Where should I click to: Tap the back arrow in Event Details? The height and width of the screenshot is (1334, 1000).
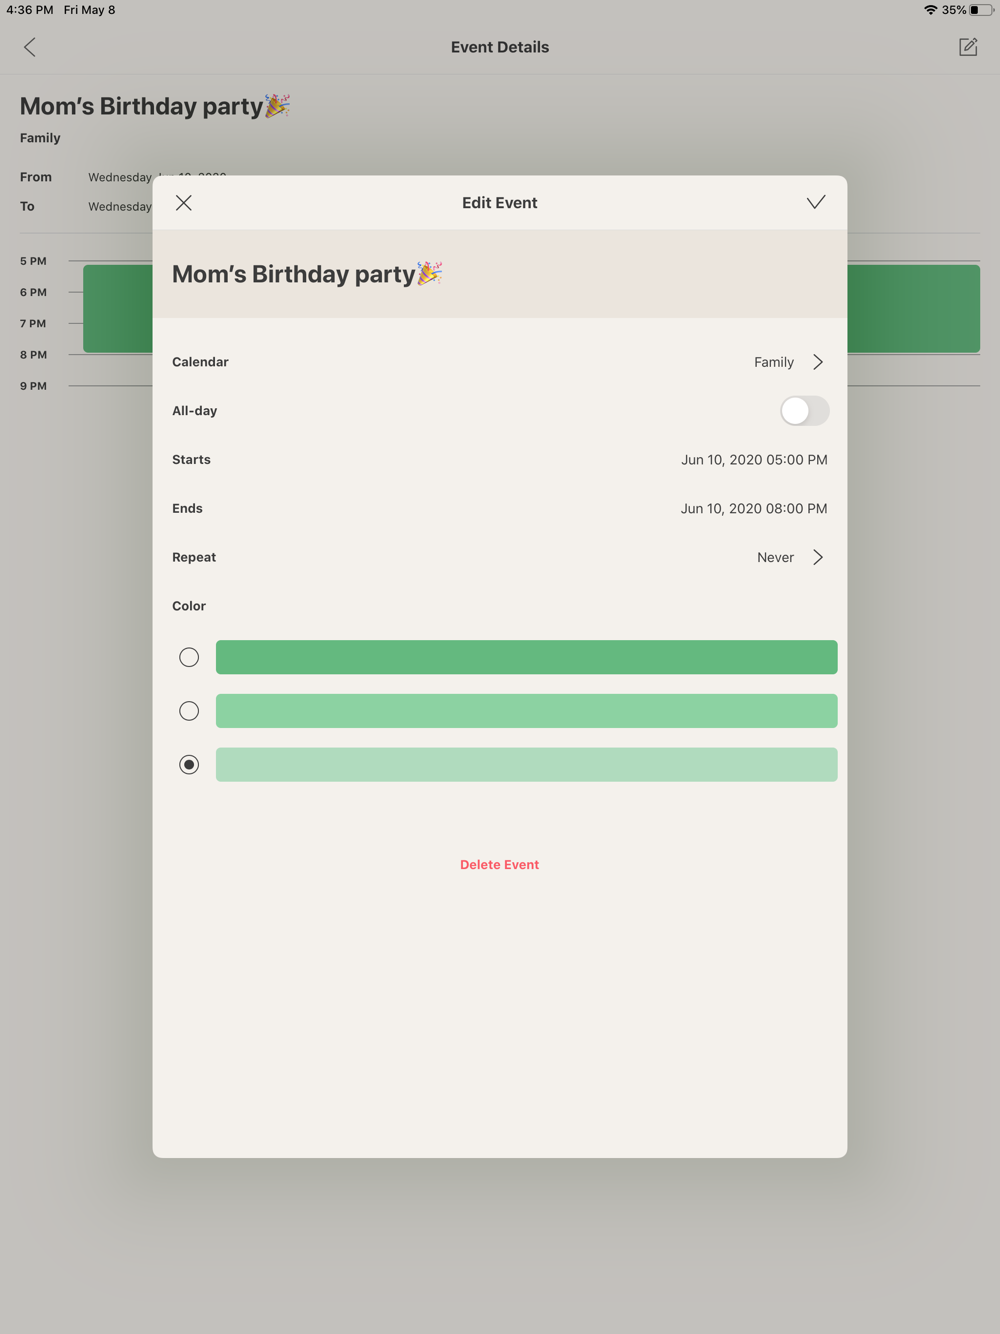[30, 47]
